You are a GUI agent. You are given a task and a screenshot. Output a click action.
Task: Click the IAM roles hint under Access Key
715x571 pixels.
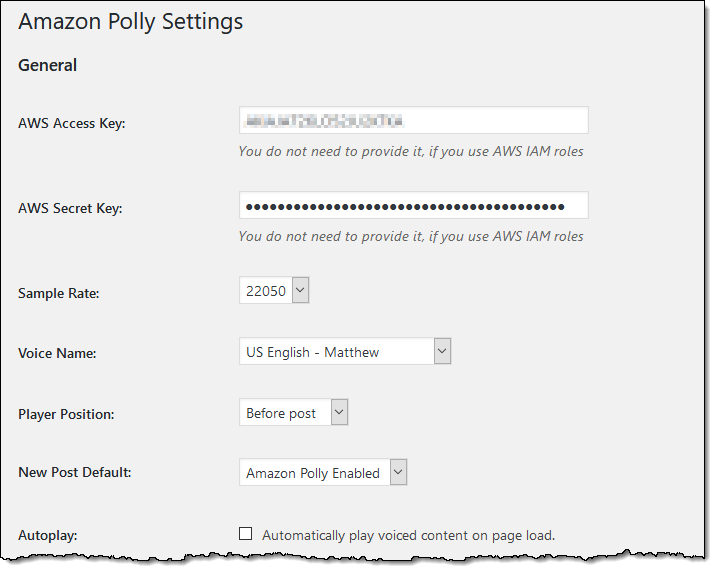coord(410,152)
